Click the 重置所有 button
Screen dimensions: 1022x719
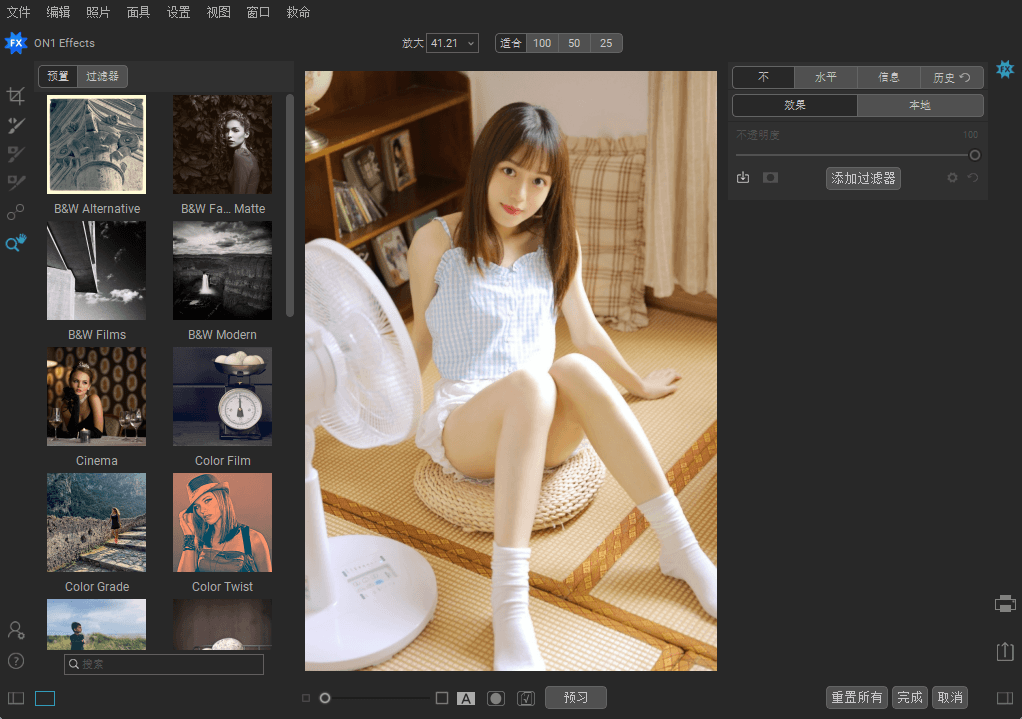click(857, 698)
